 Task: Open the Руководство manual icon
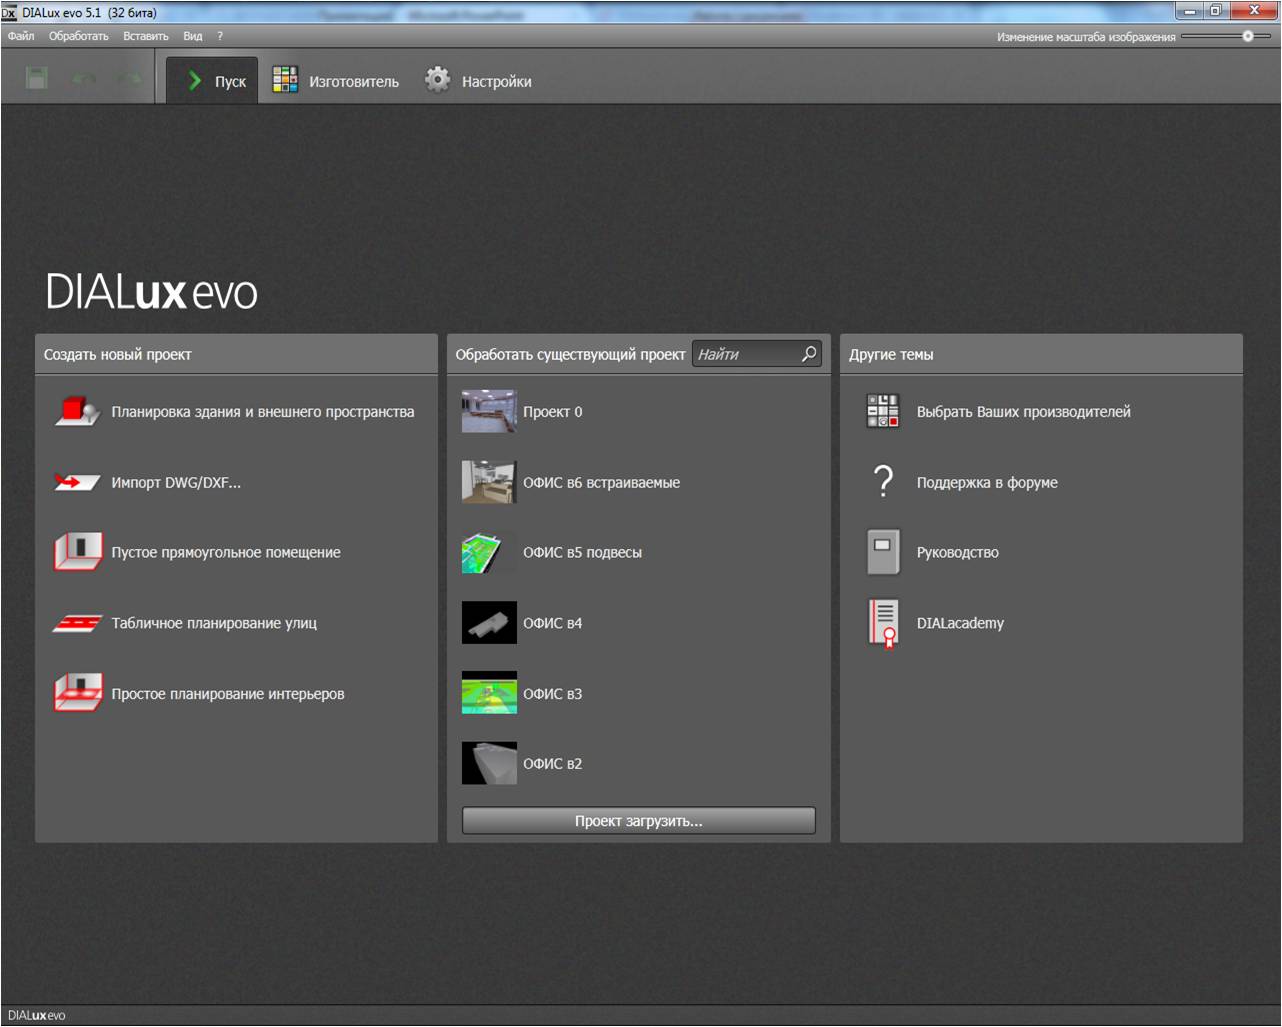coord(883,552)
